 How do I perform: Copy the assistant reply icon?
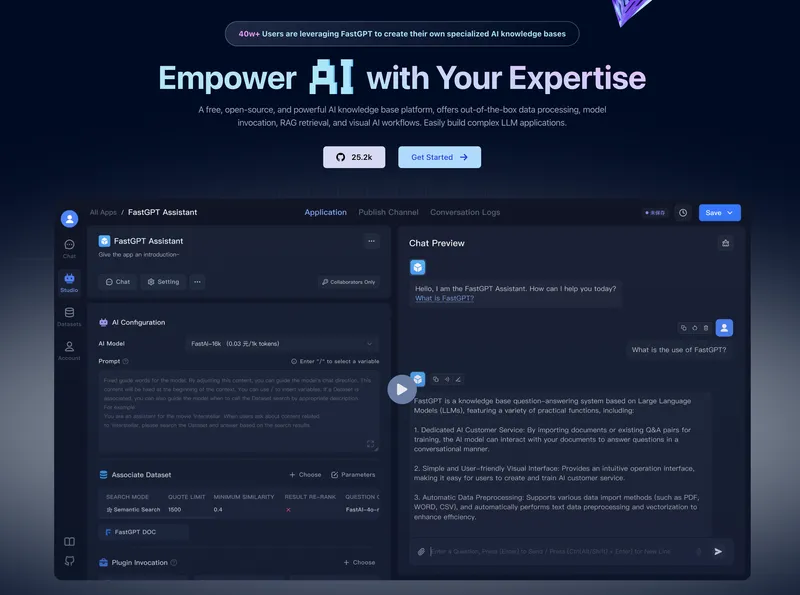point(436,379)
